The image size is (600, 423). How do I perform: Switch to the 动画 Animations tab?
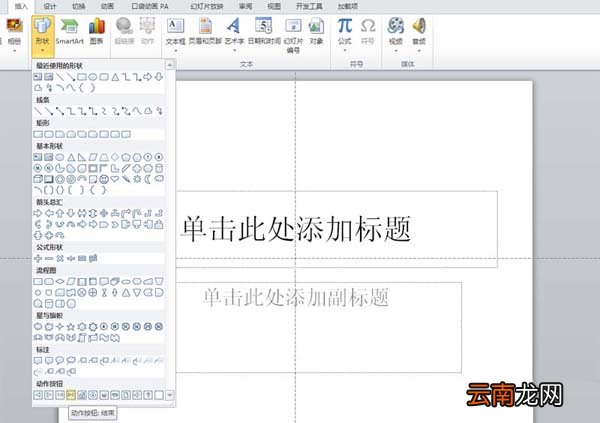[x=107, y=6]
